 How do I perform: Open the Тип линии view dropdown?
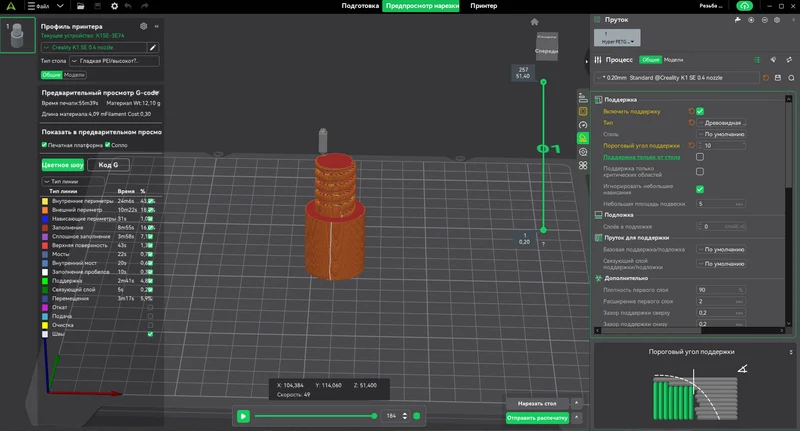(72, 182)
